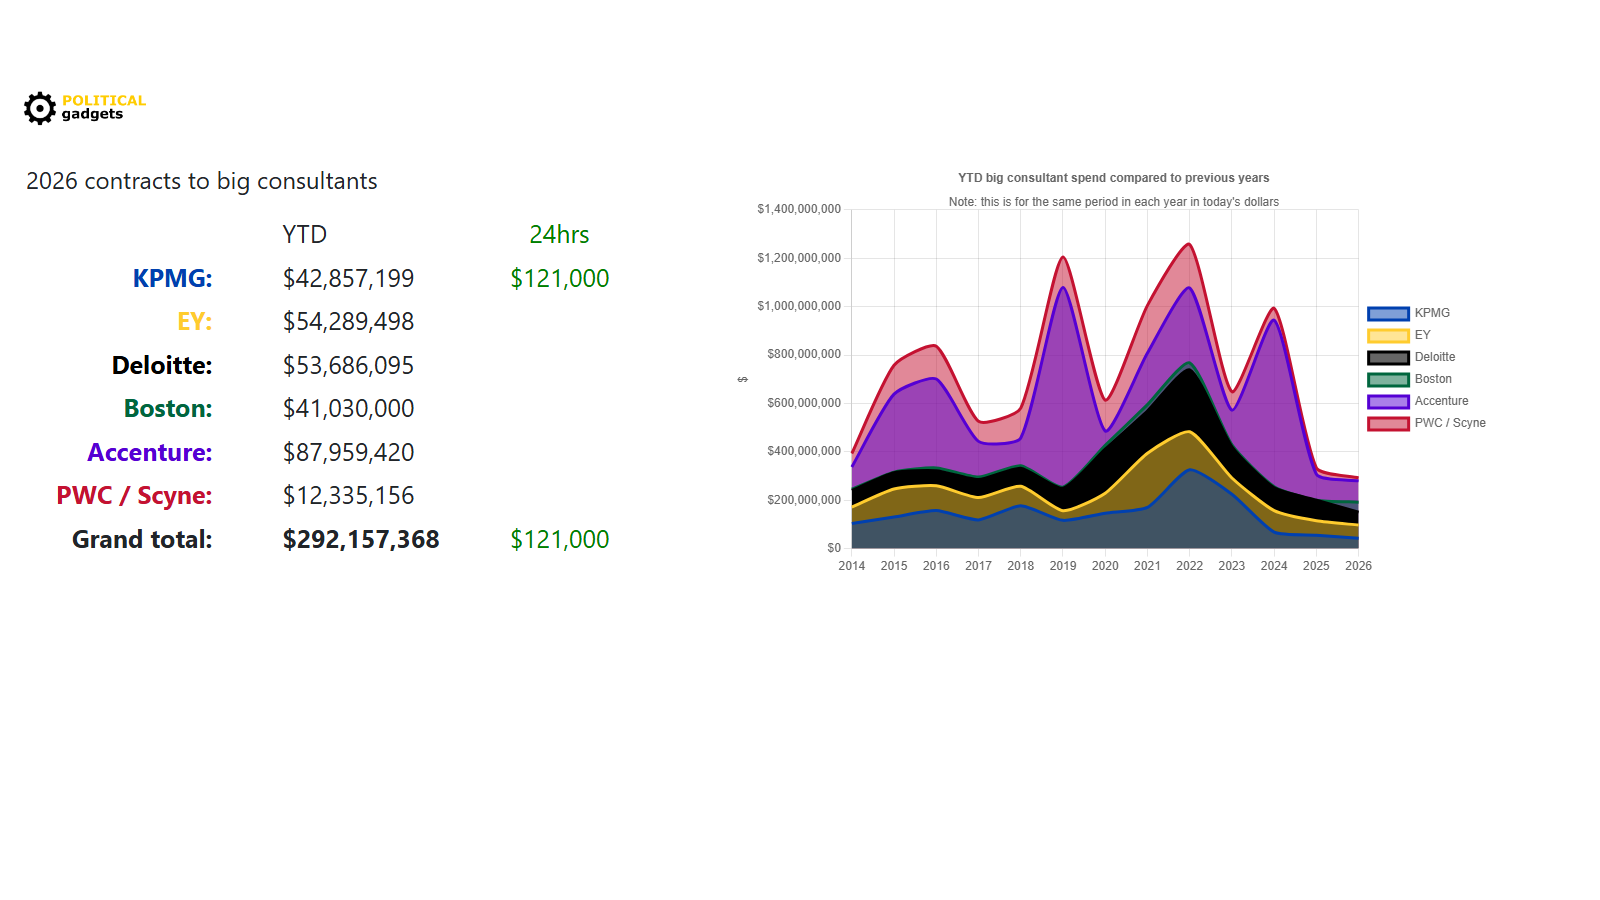Click the 2019 peak on the chart

(x=1063, y=257)
